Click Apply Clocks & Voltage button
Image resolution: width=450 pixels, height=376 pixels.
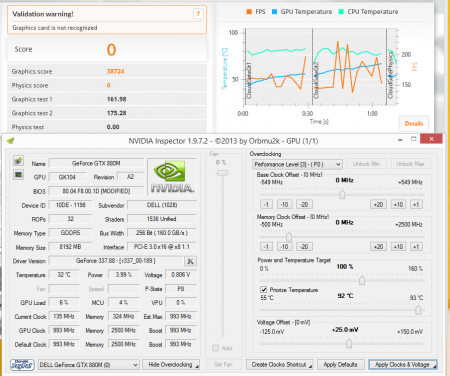pyautogui.click(x=403, y=365)
